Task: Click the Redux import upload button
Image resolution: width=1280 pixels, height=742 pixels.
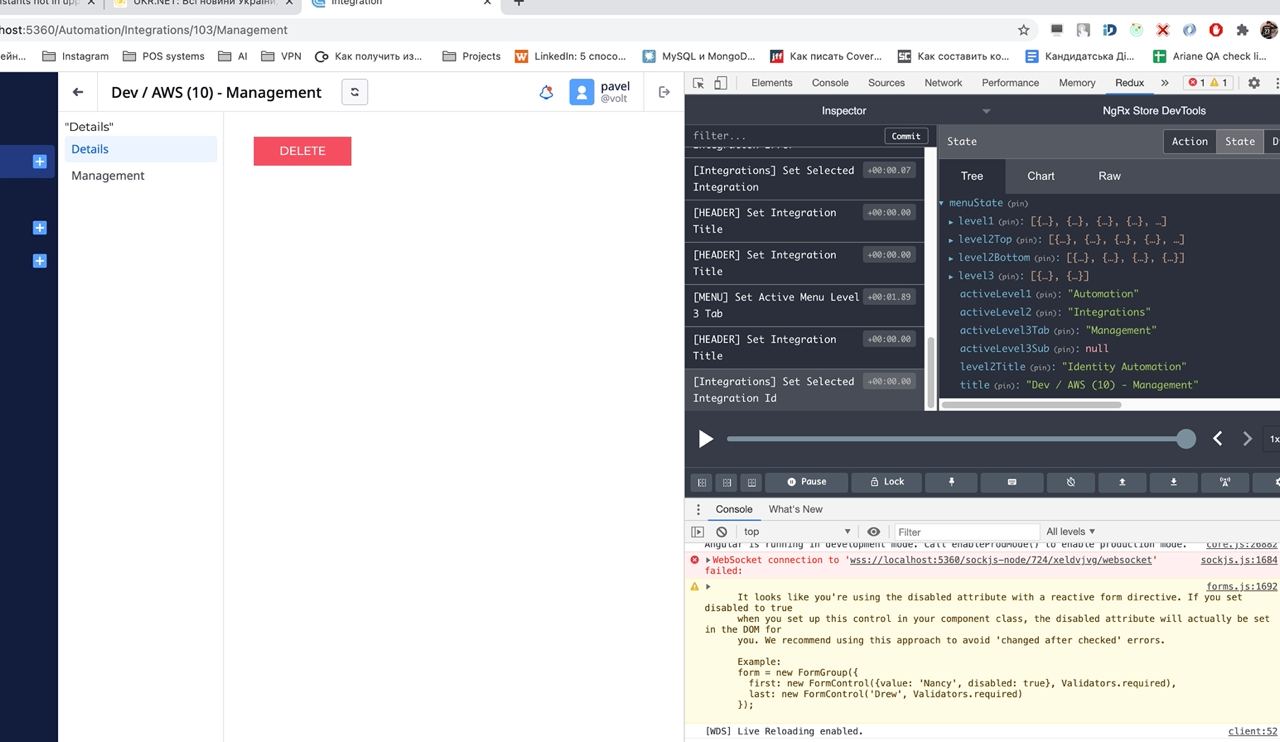Action: 1122,482
